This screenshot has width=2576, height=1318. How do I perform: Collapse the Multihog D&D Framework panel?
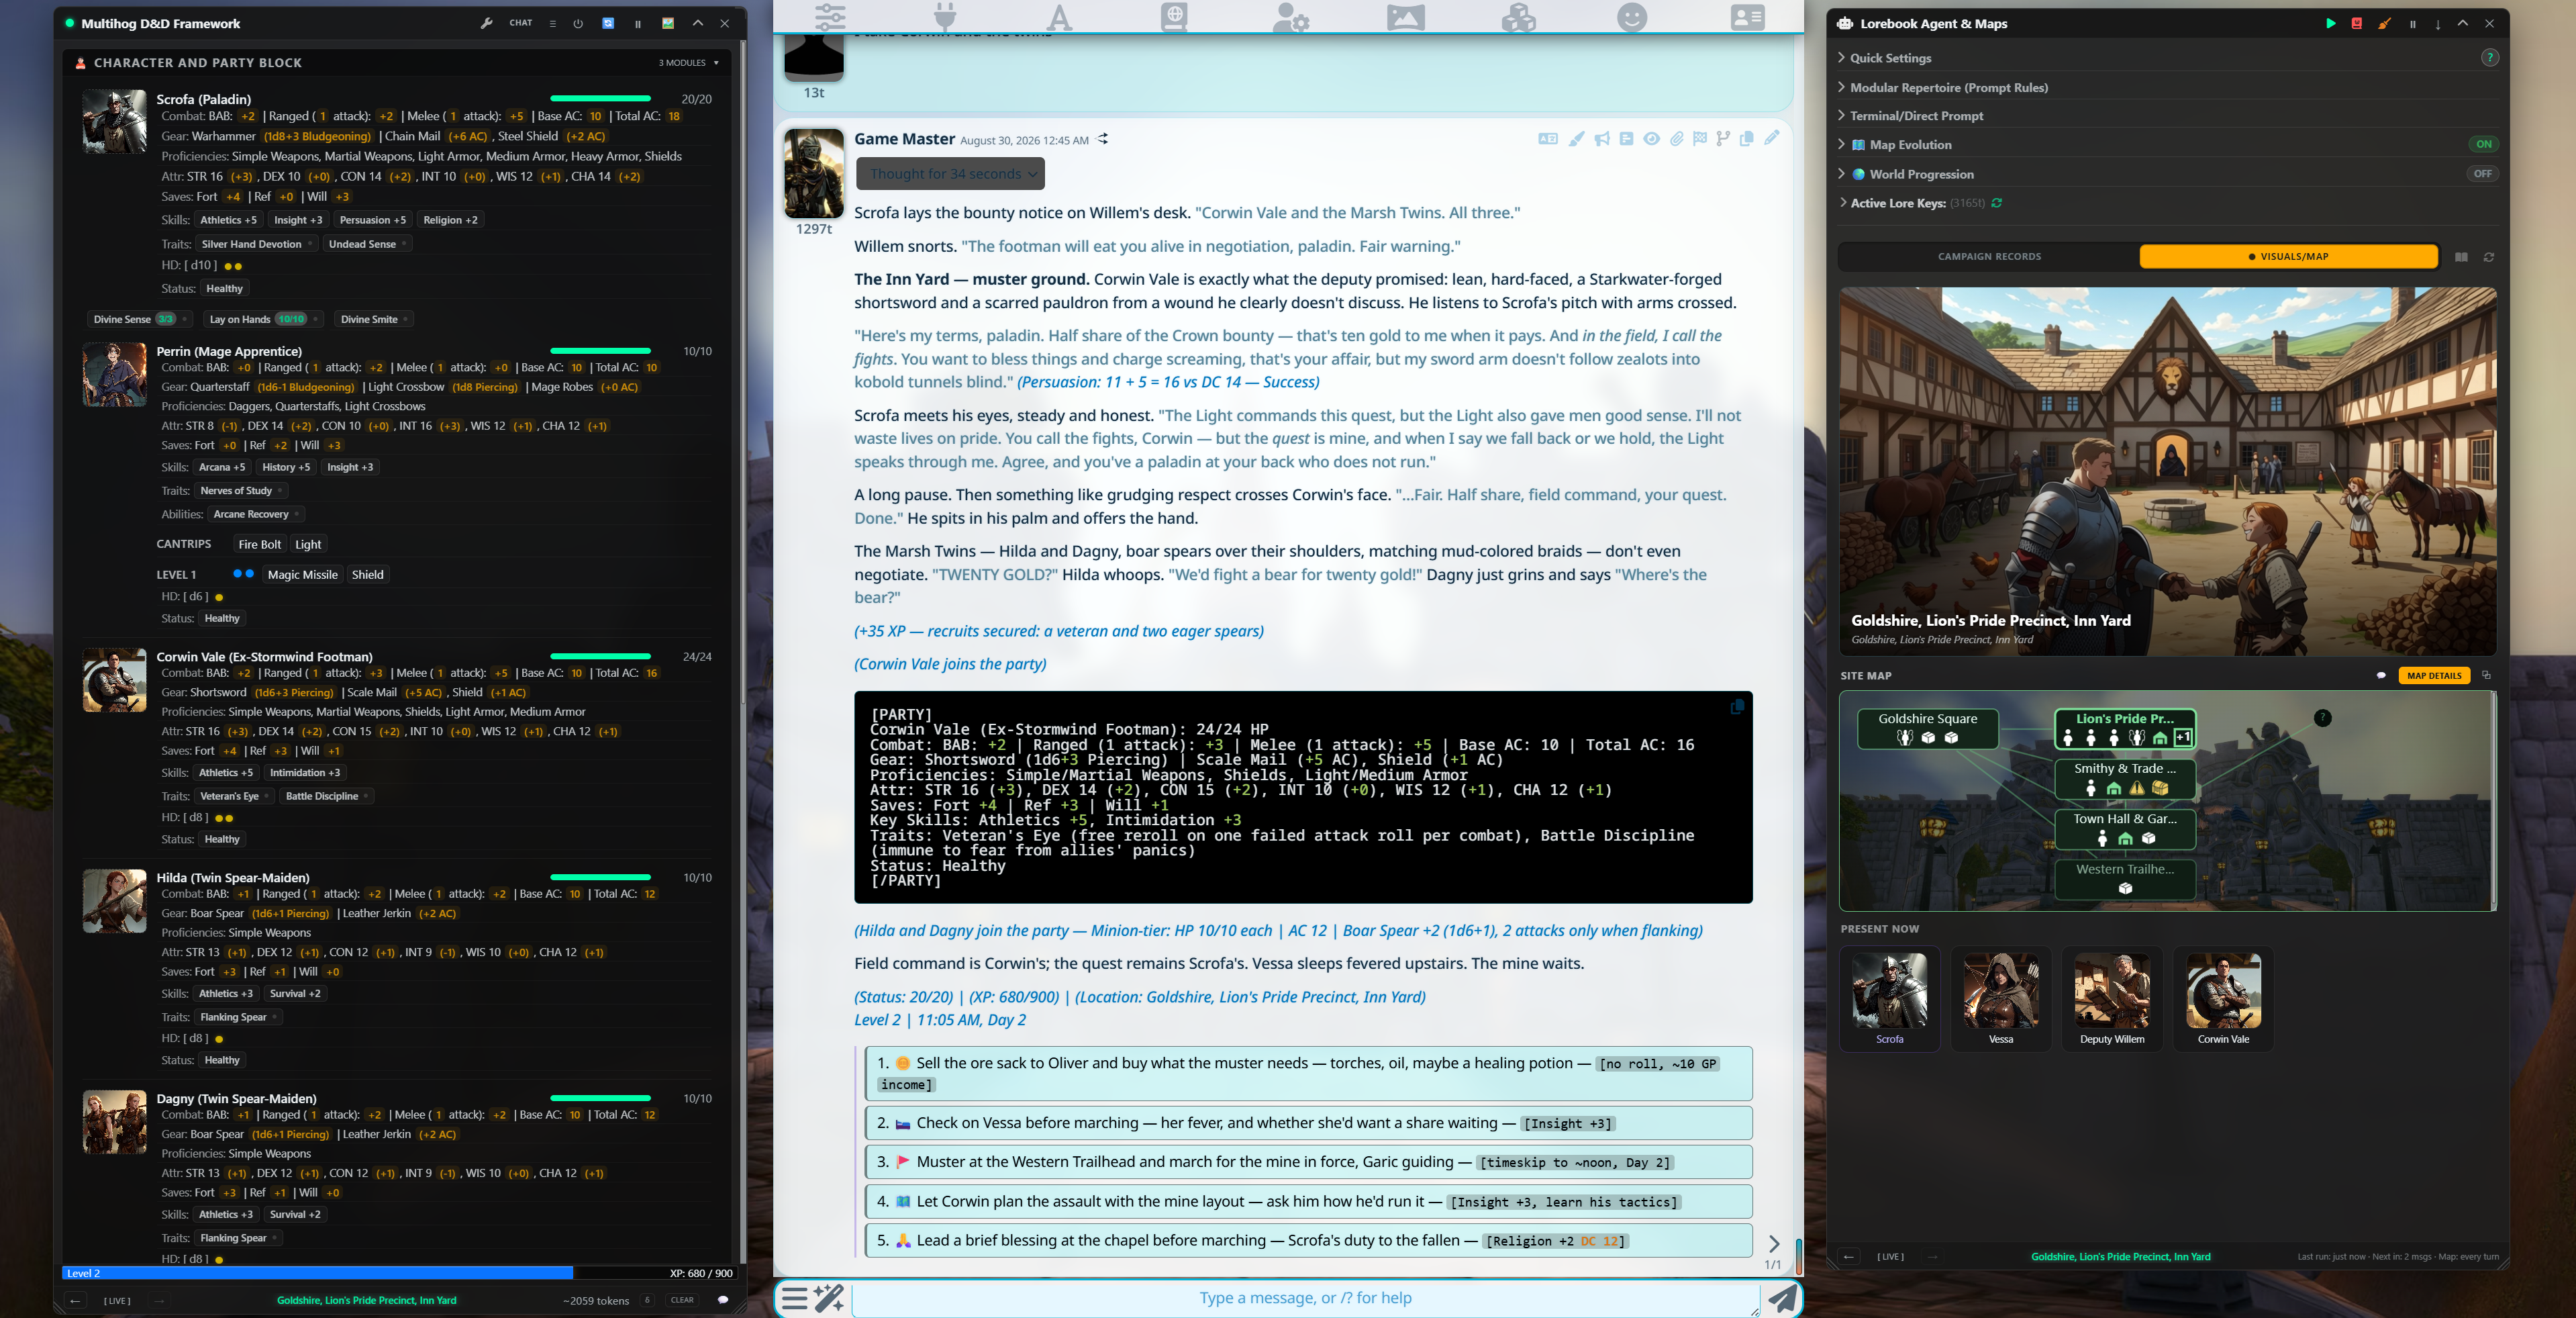[698, 23]
